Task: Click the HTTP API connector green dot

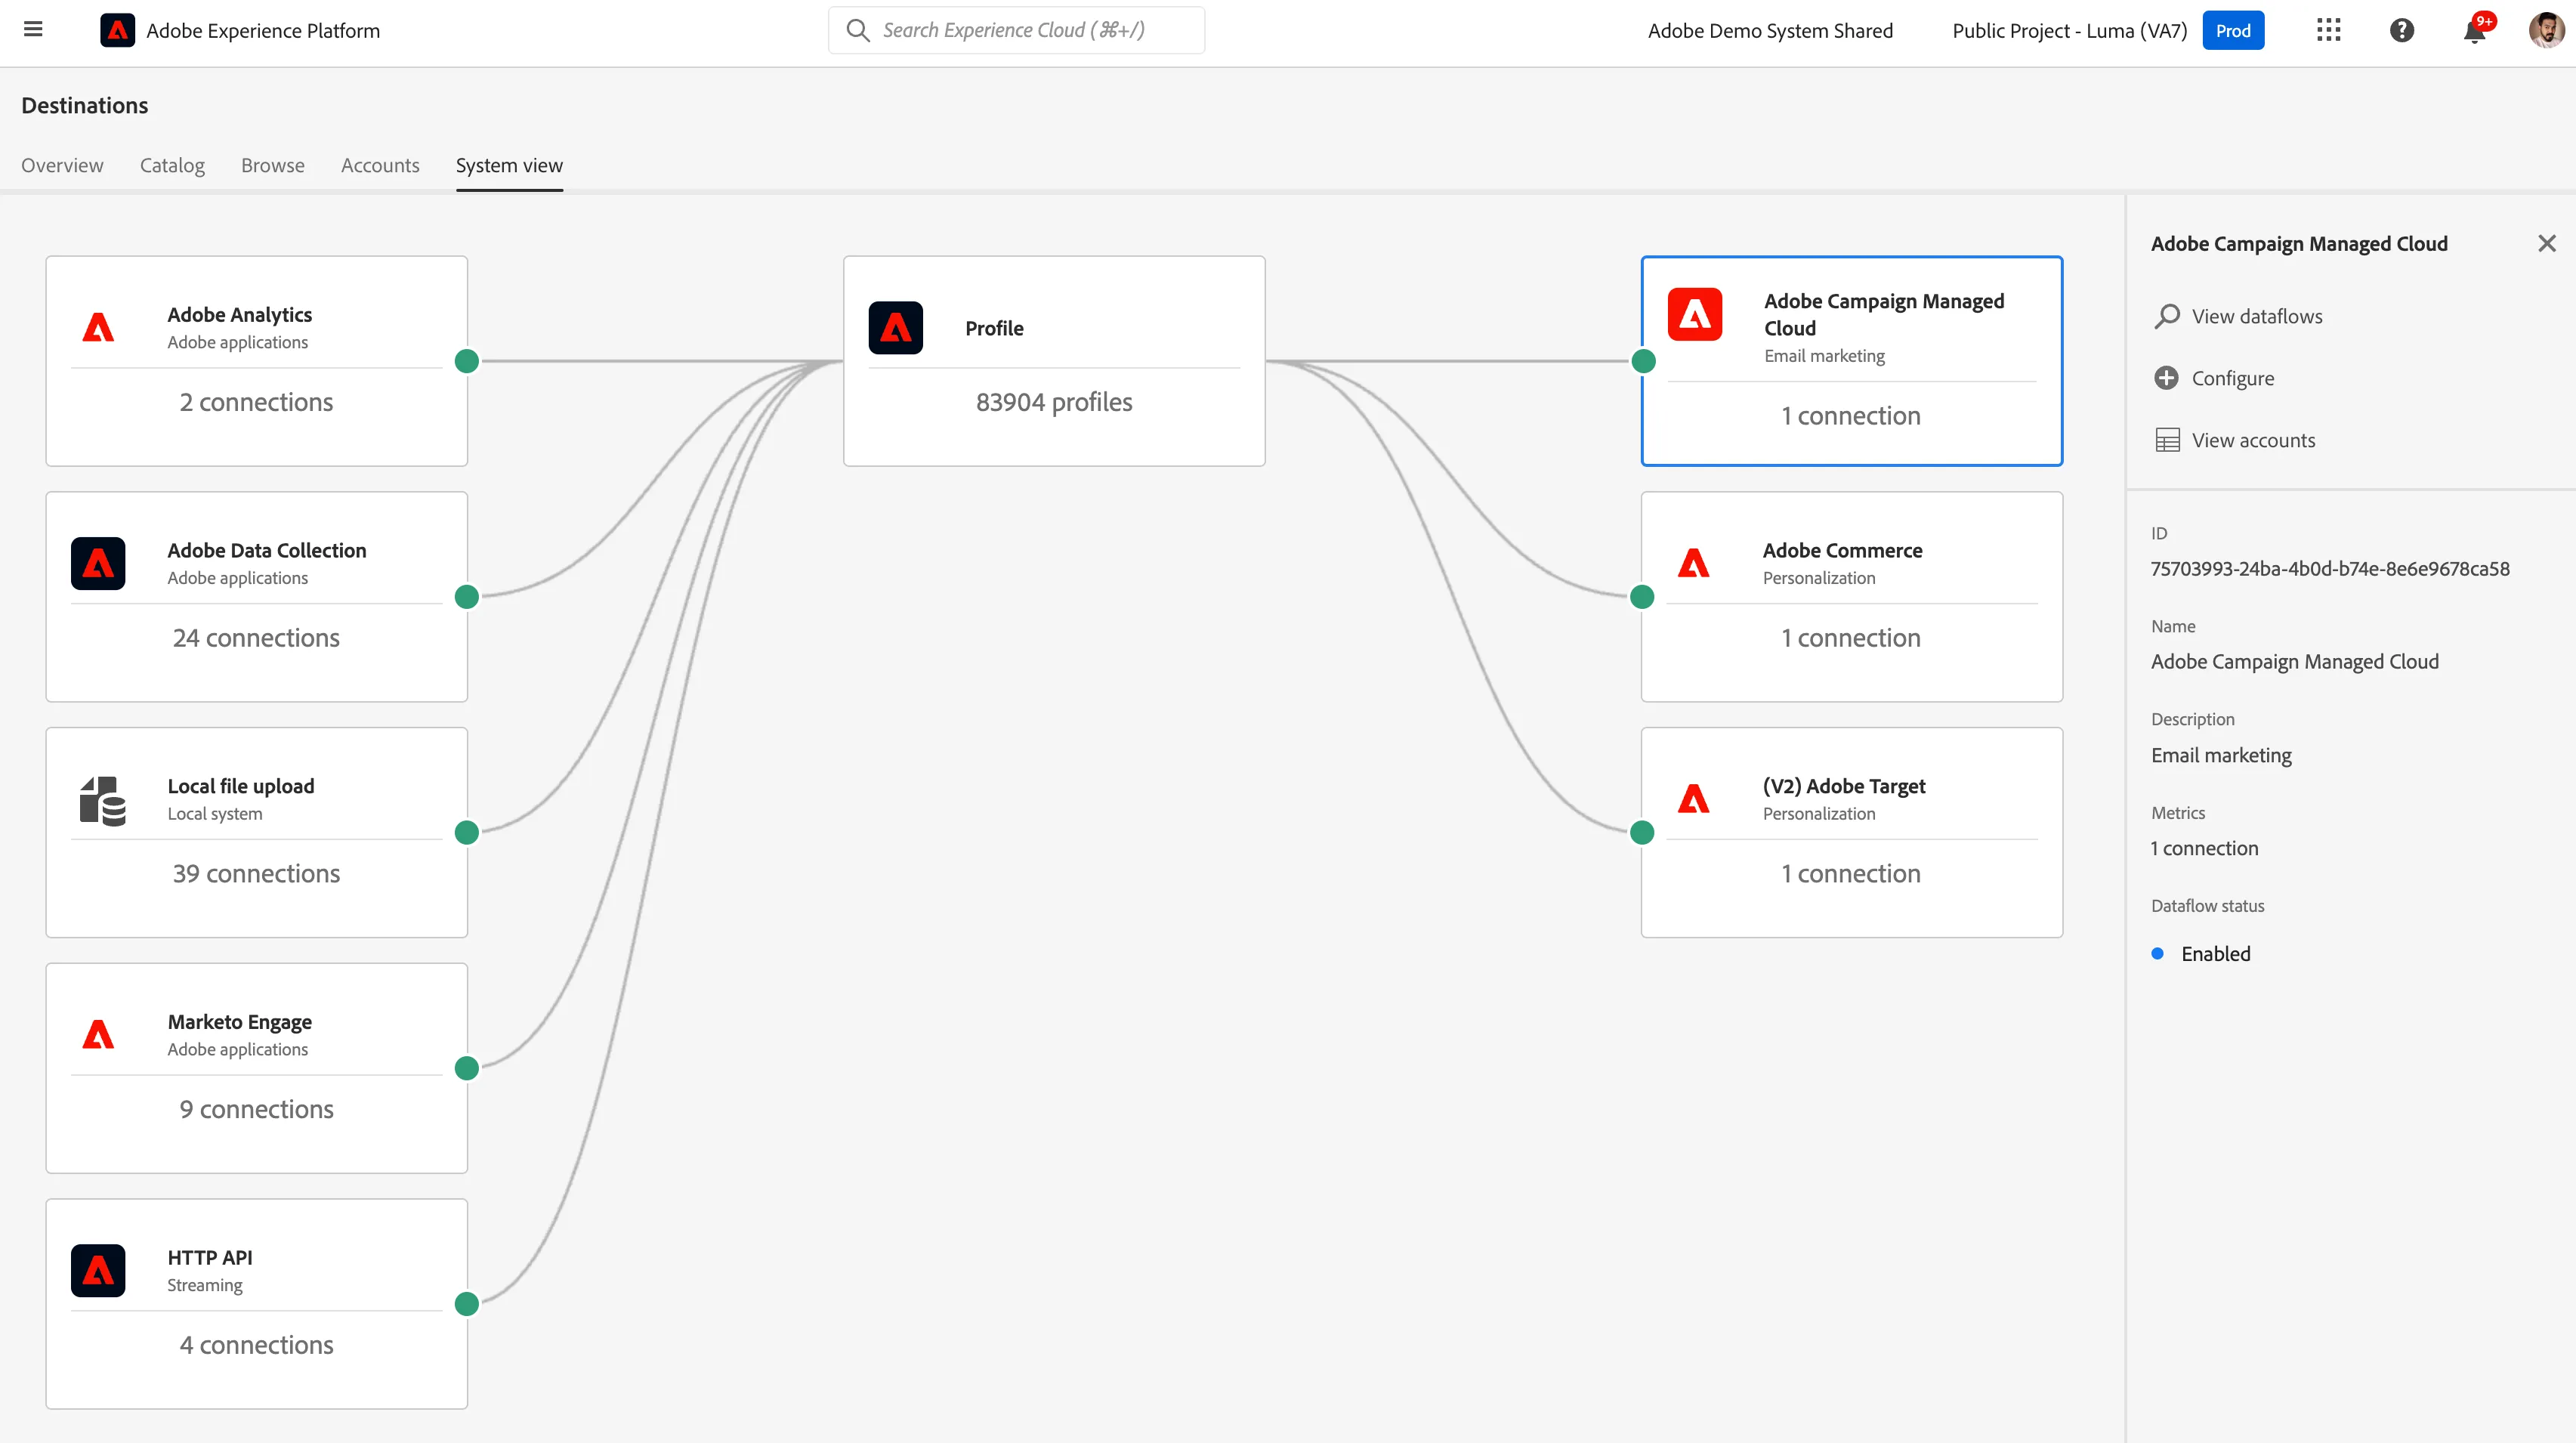Action: point(466,1304)
